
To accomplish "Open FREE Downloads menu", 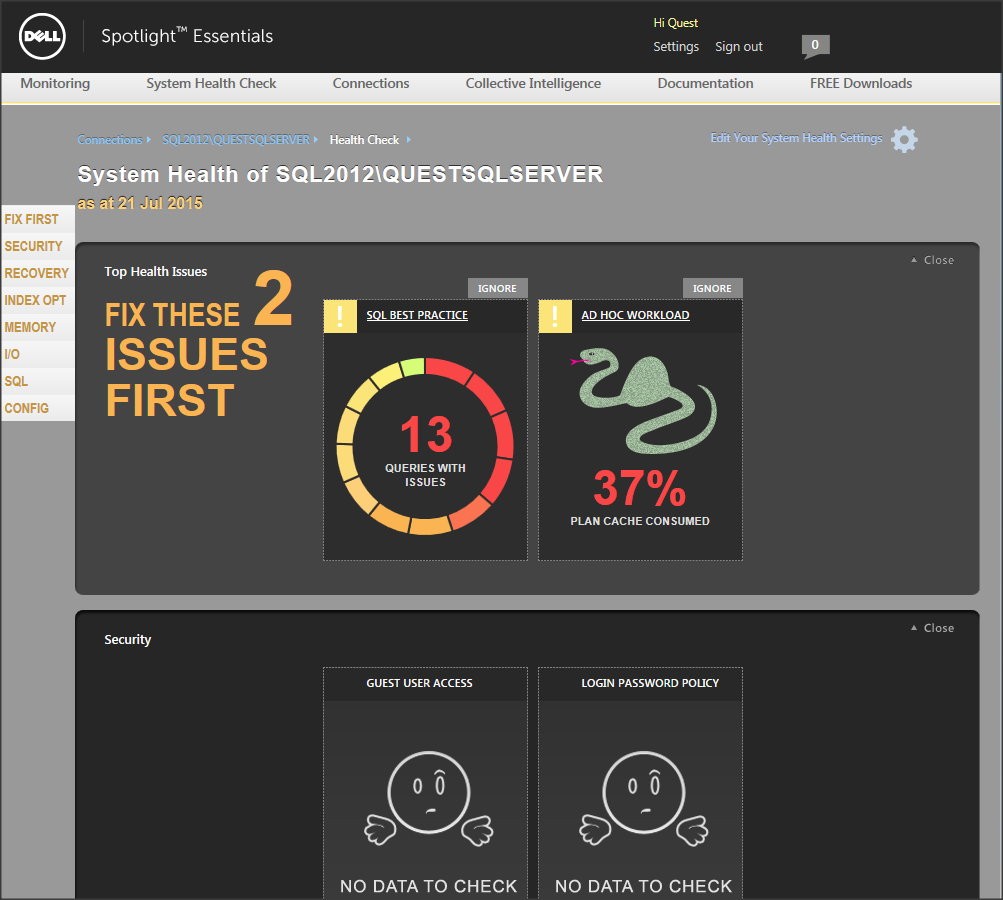I will pos(861,83).
